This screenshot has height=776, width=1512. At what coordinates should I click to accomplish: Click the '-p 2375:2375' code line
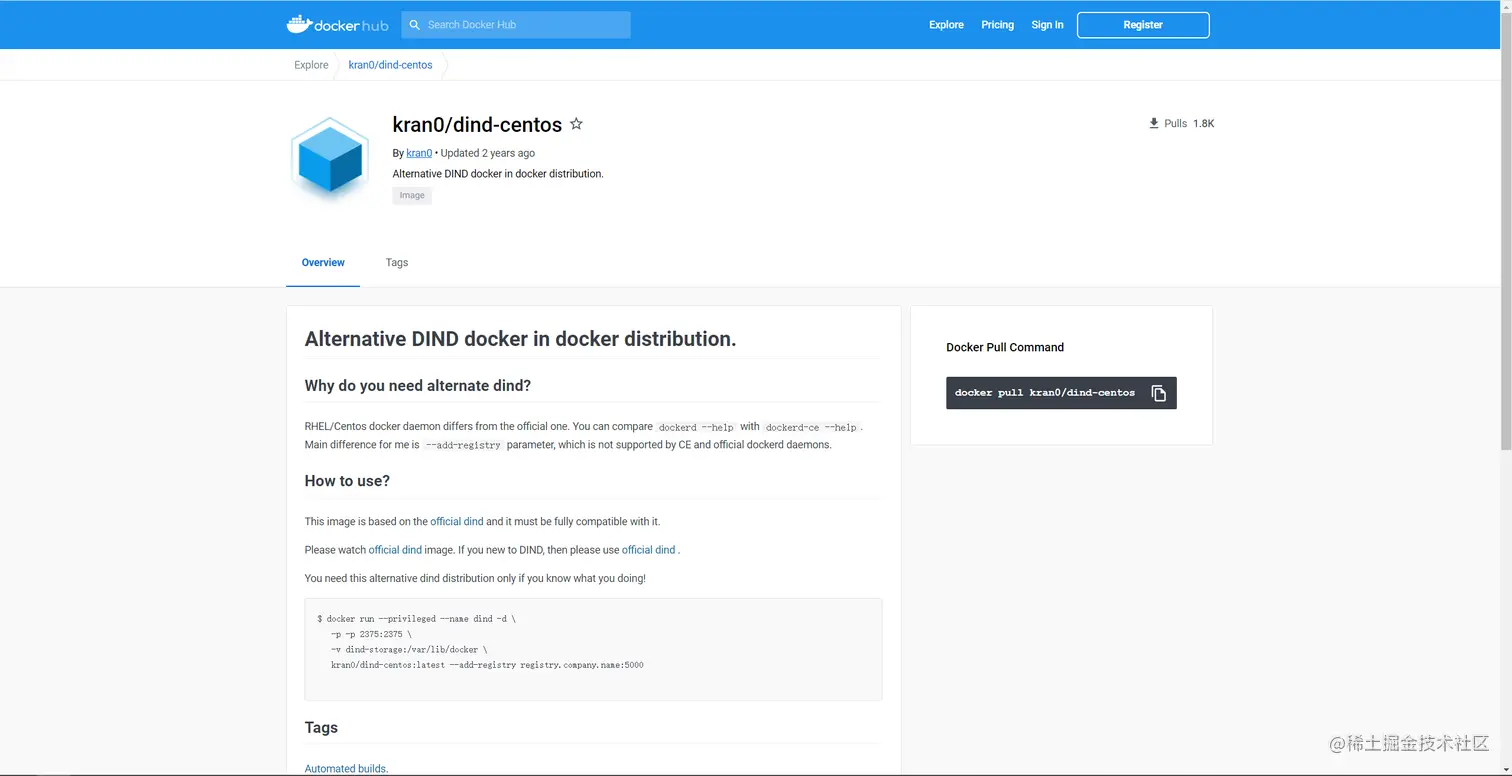(x=371, y=634)
